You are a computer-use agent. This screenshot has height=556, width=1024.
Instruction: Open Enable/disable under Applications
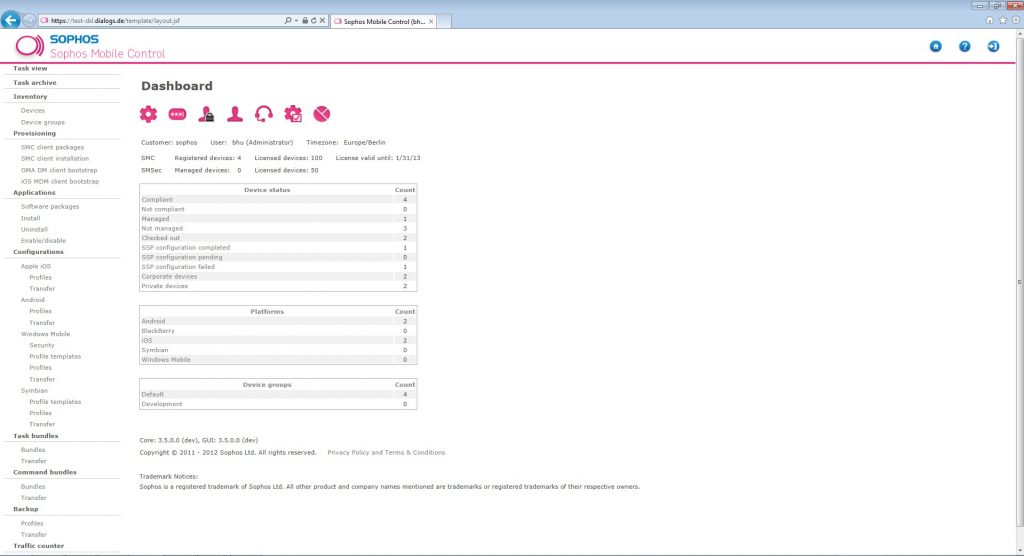(43, 240)
